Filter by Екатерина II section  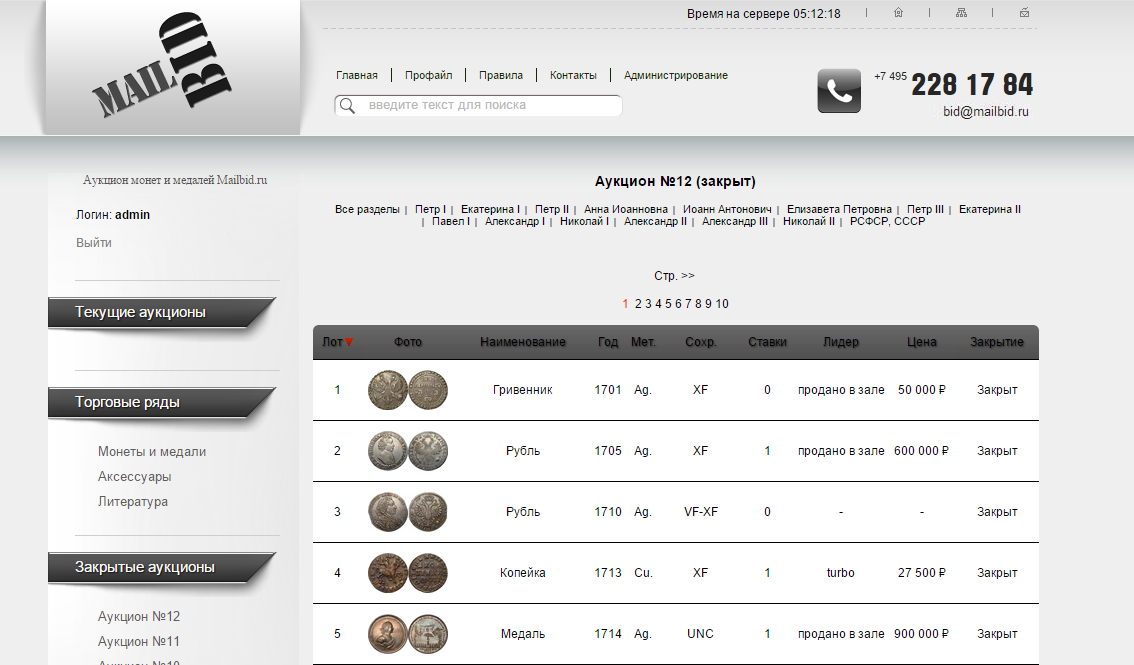pyautogui.click(x=989, y=209)
